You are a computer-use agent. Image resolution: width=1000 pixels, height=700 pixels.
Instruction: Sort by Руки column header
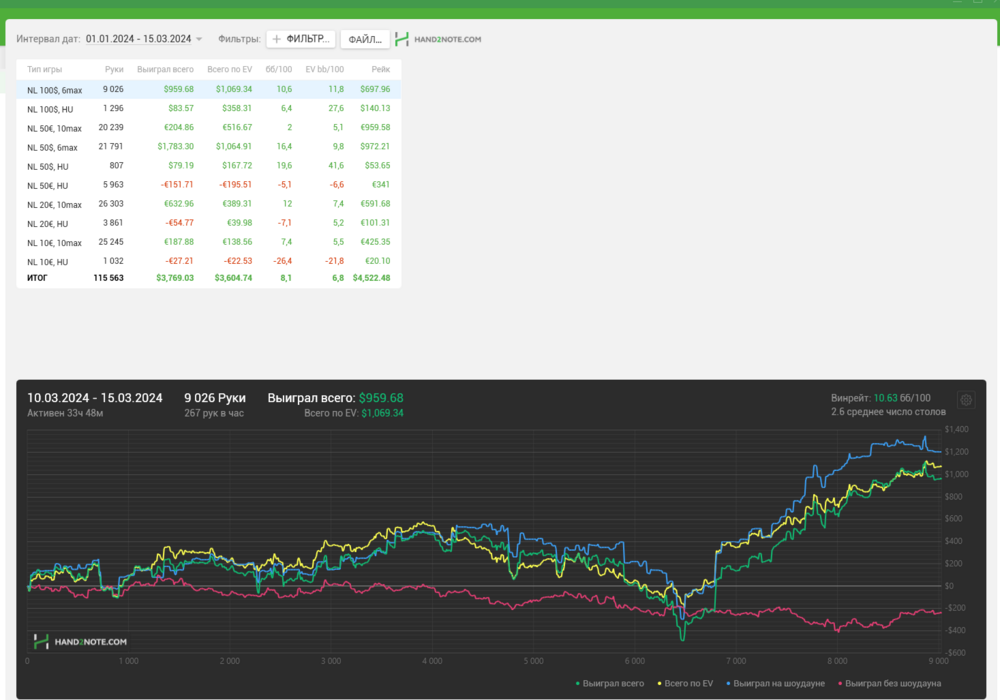(x=114, y=69)
